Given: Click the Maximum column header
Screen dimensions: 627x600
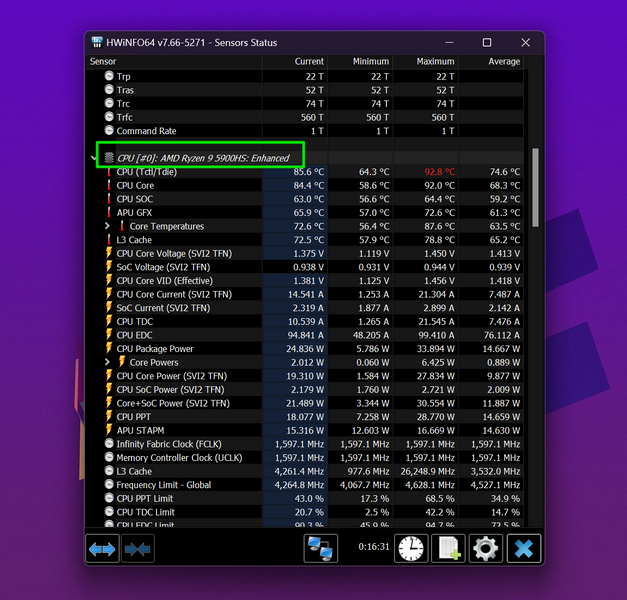Looking at the screenshot, I should (426, 62).
